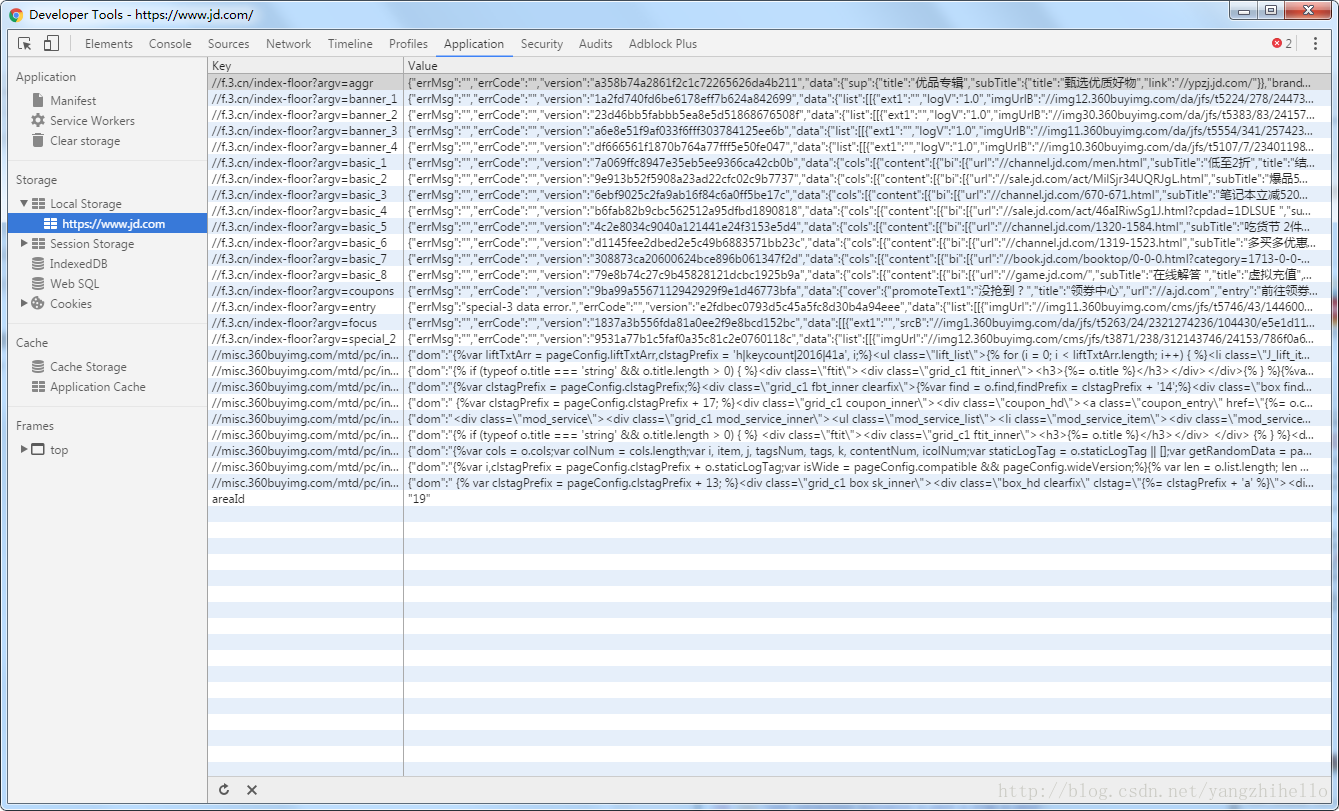Expand the top frame node

click(x=25, y=450)
